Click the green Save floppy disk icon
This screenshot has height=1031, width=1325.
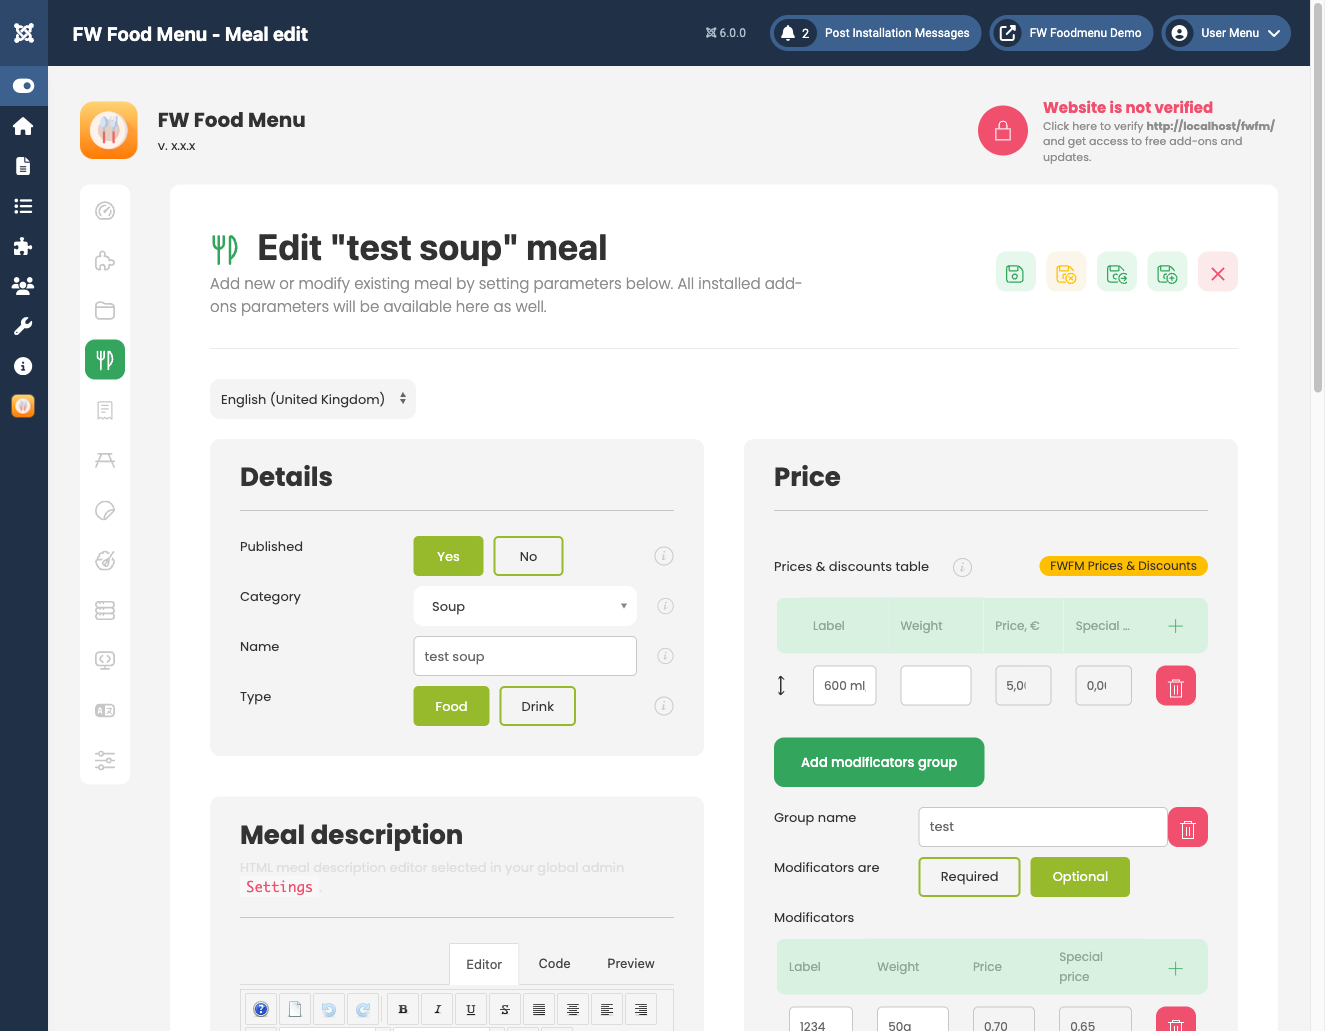1016,271
